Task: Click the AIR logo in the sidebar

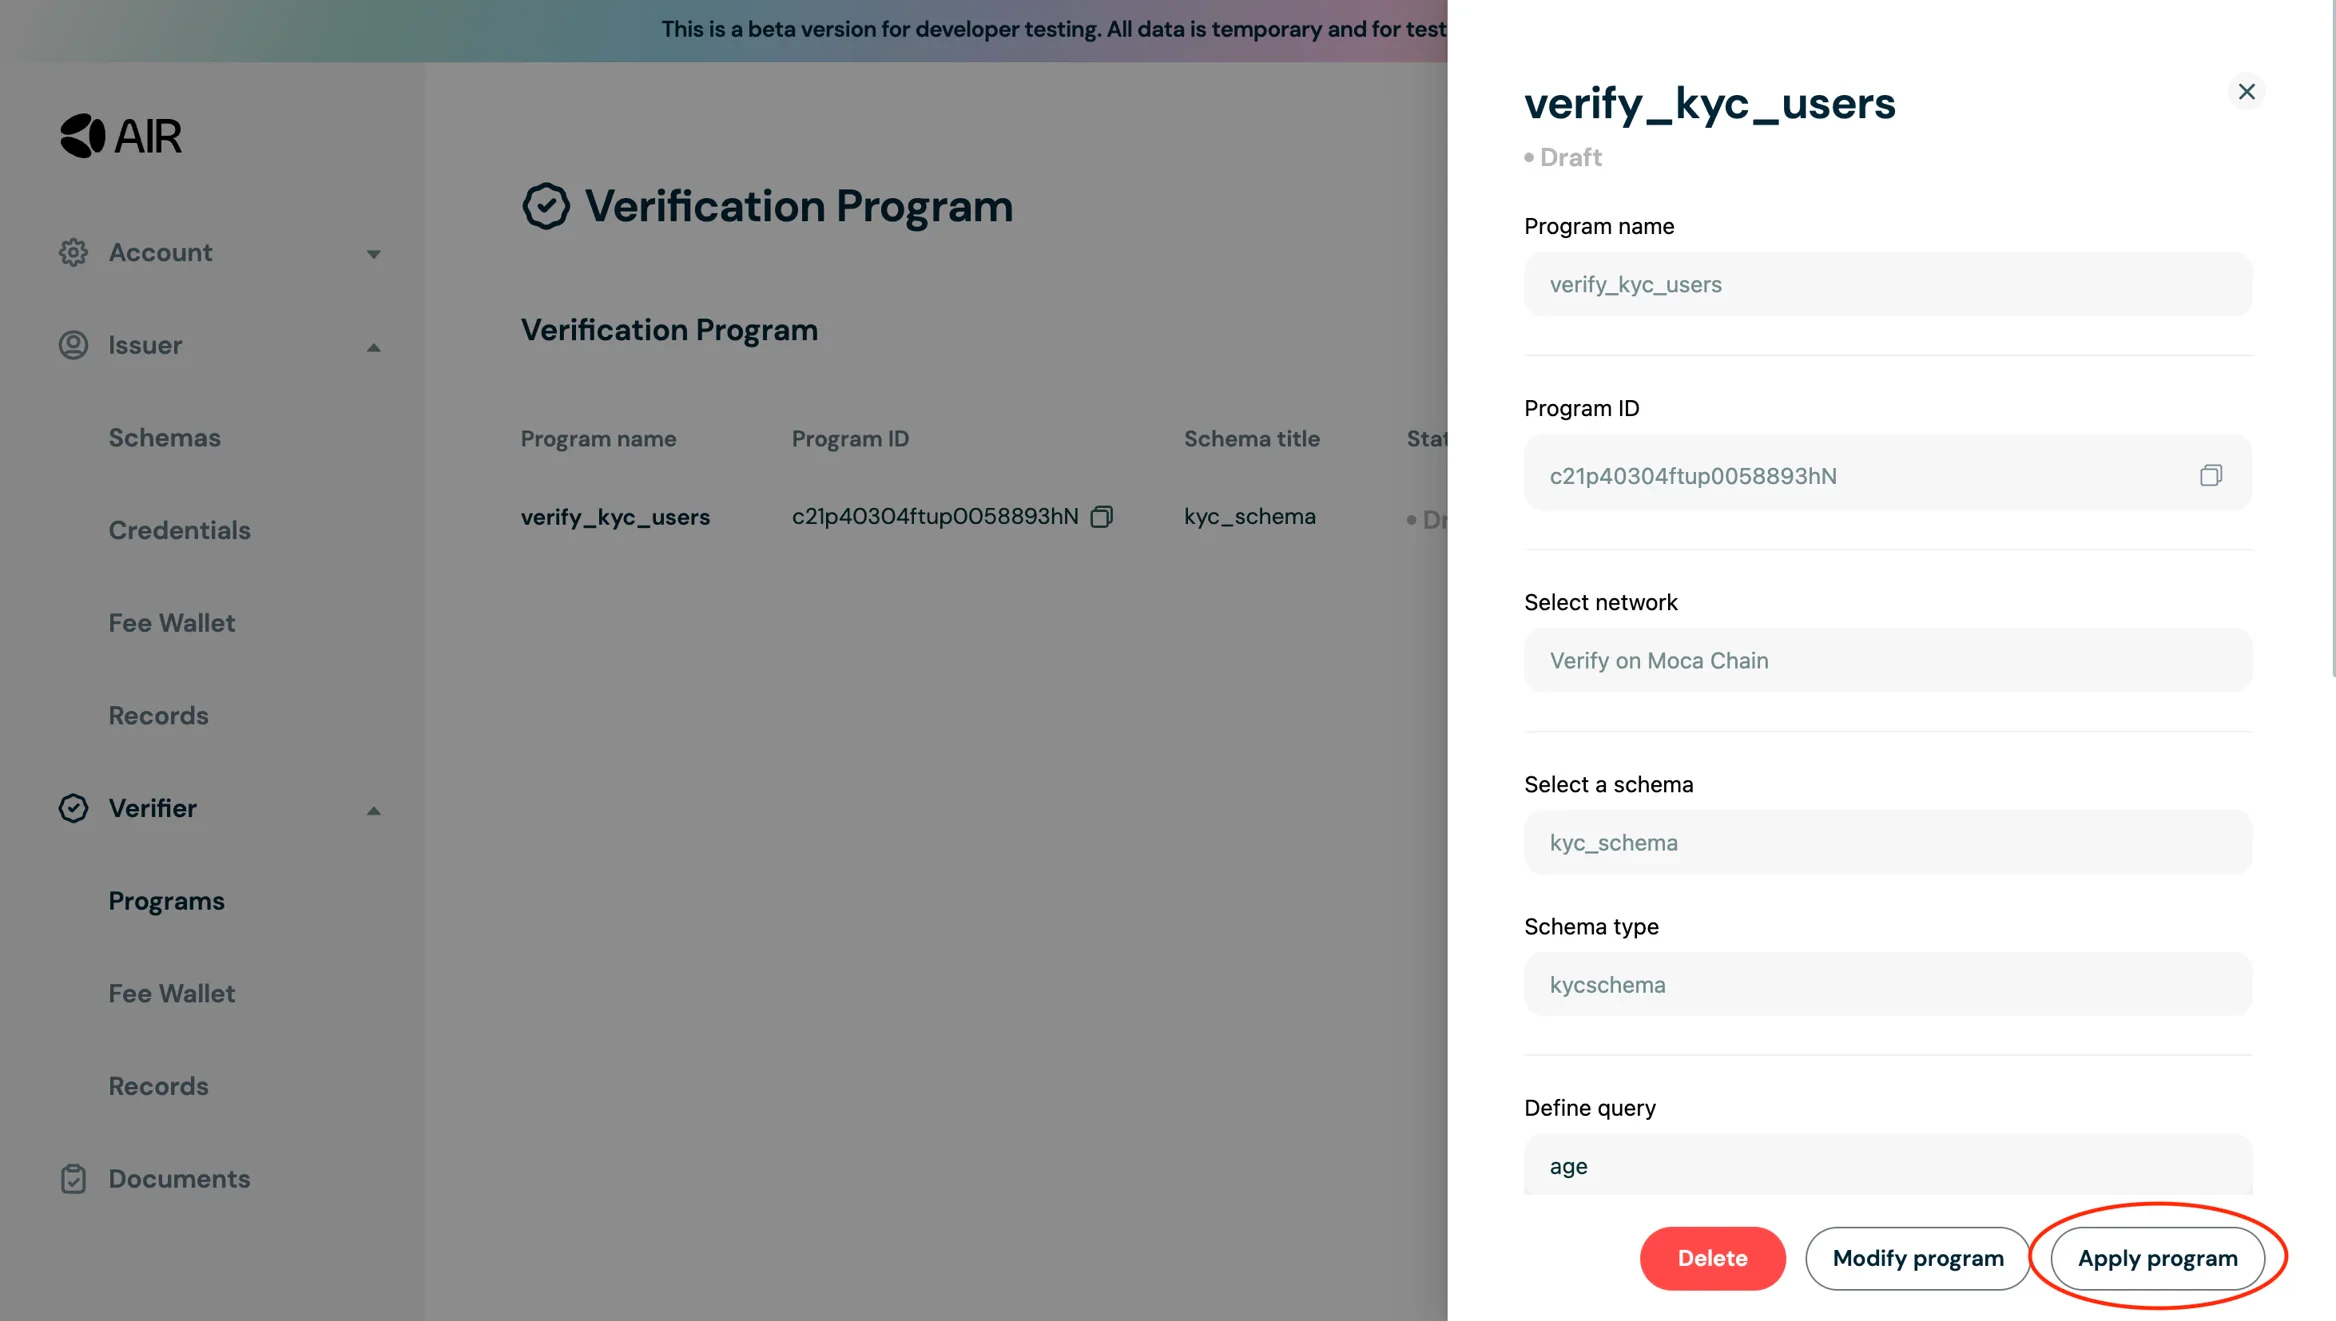Action: [120, 135]
